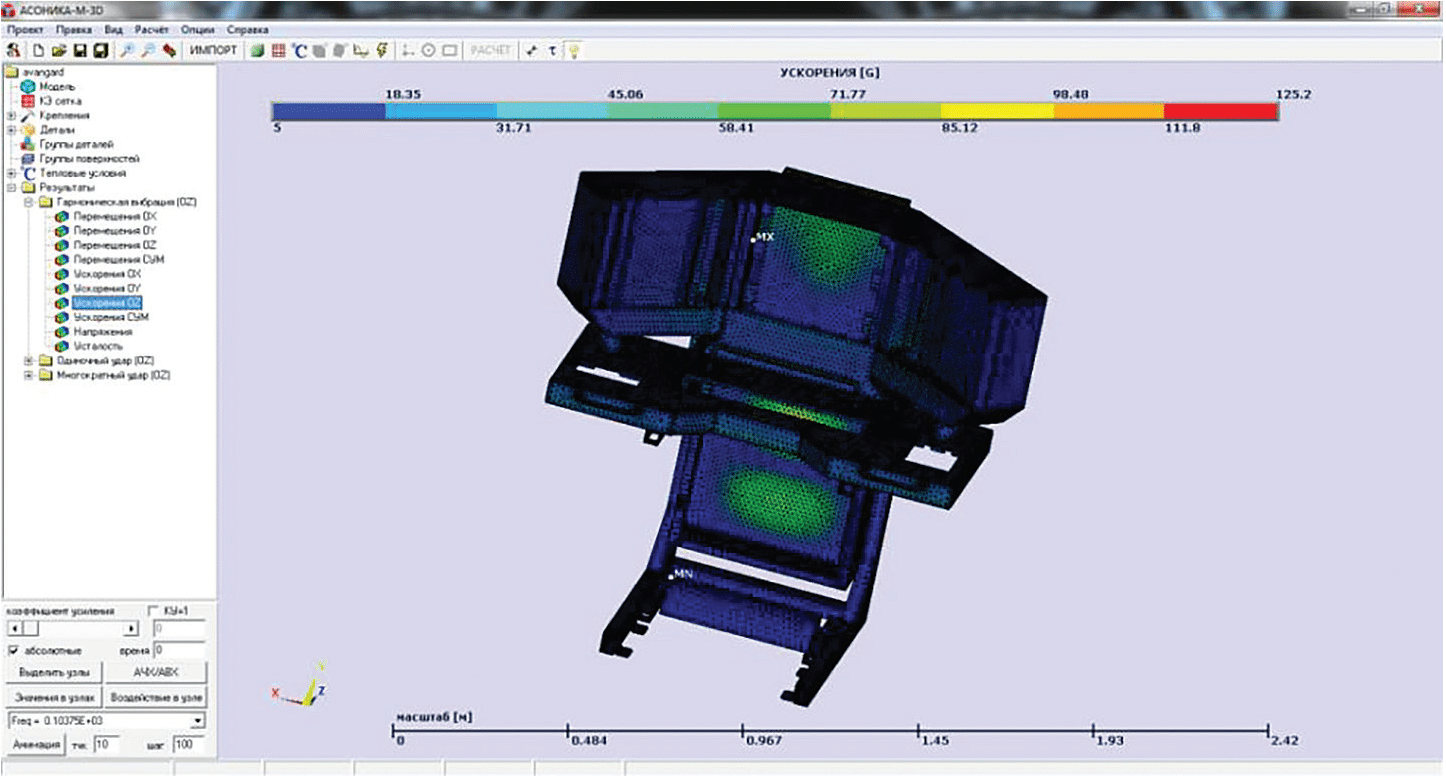Expand the Одиночный удар (OZ) tree node
The width and height of the screenshot is (1446, 778).
pyautogui.click(x=29, y=360)
